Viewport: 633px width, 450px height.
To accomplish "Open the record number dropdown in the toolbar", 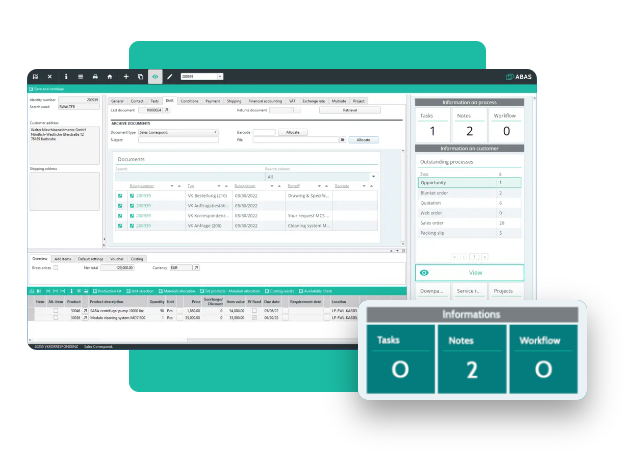I will click(x=220, y=77).
